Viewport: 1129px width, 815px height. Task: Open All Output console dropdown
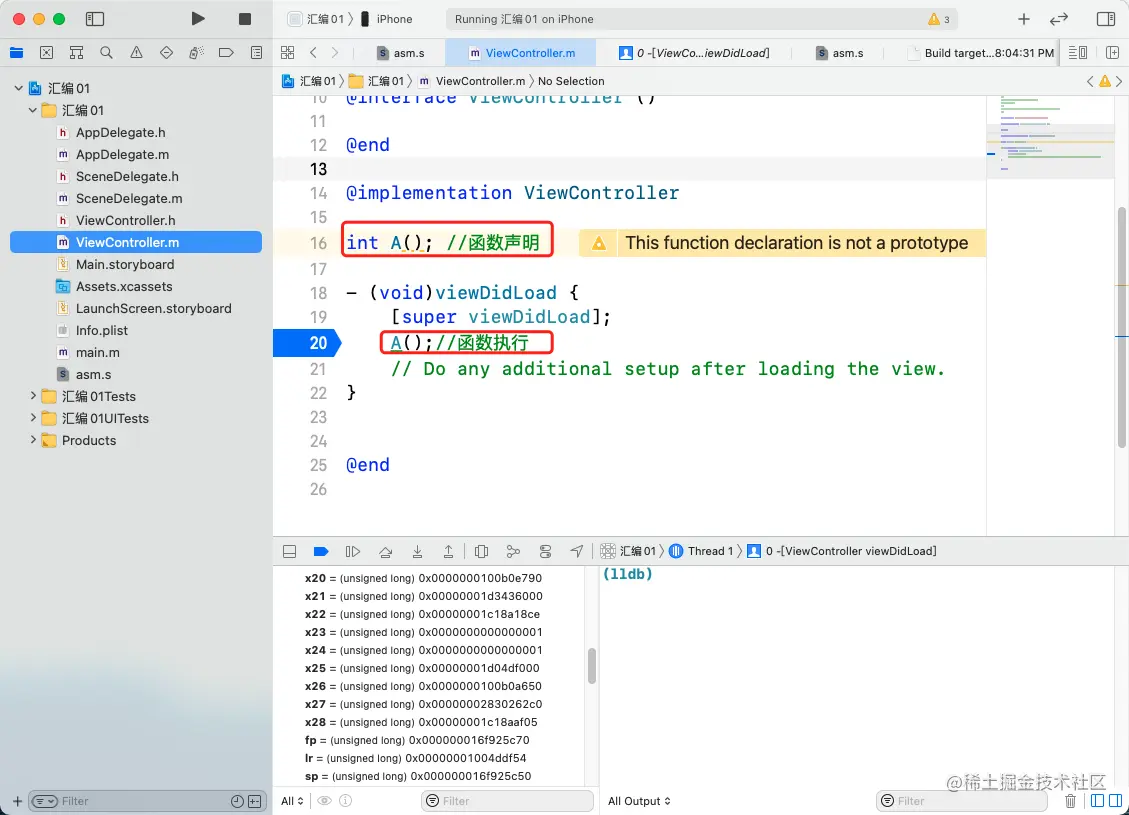639,801
